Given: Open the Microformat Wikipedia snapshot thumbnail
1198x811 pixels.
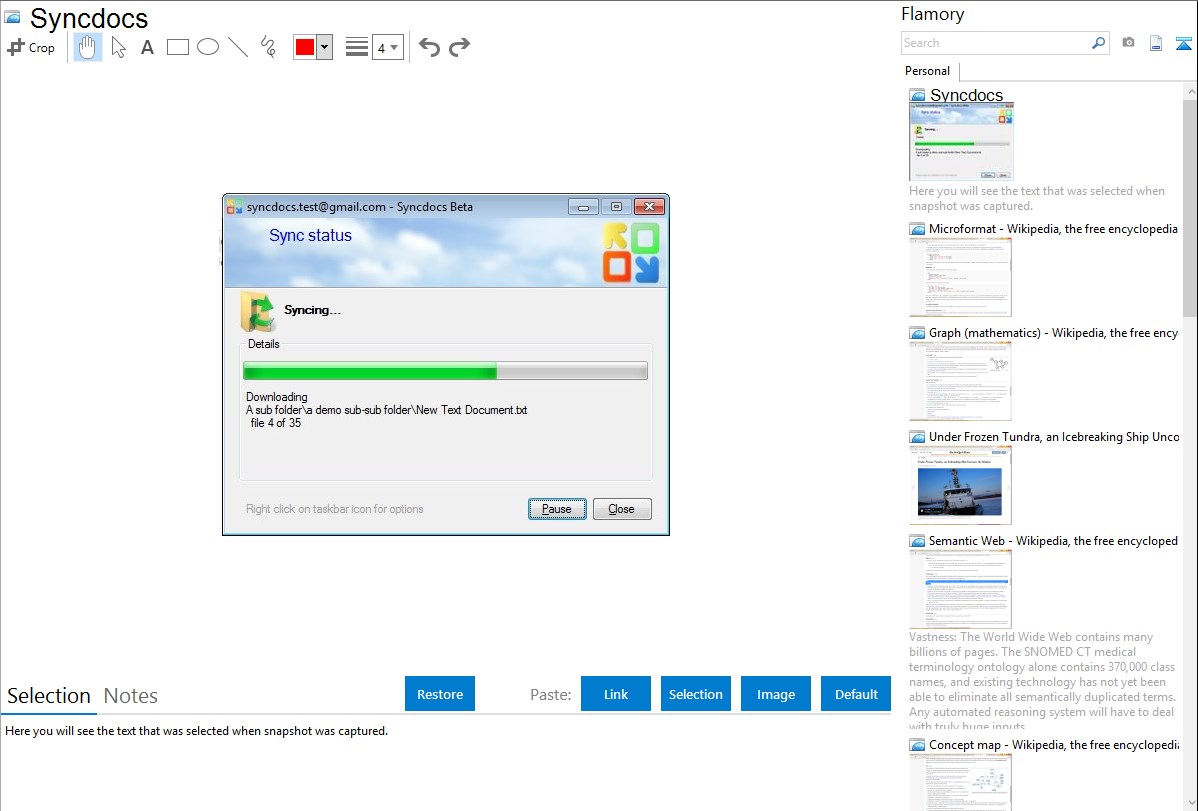Looking at the screenshot, I should (960, 277).
